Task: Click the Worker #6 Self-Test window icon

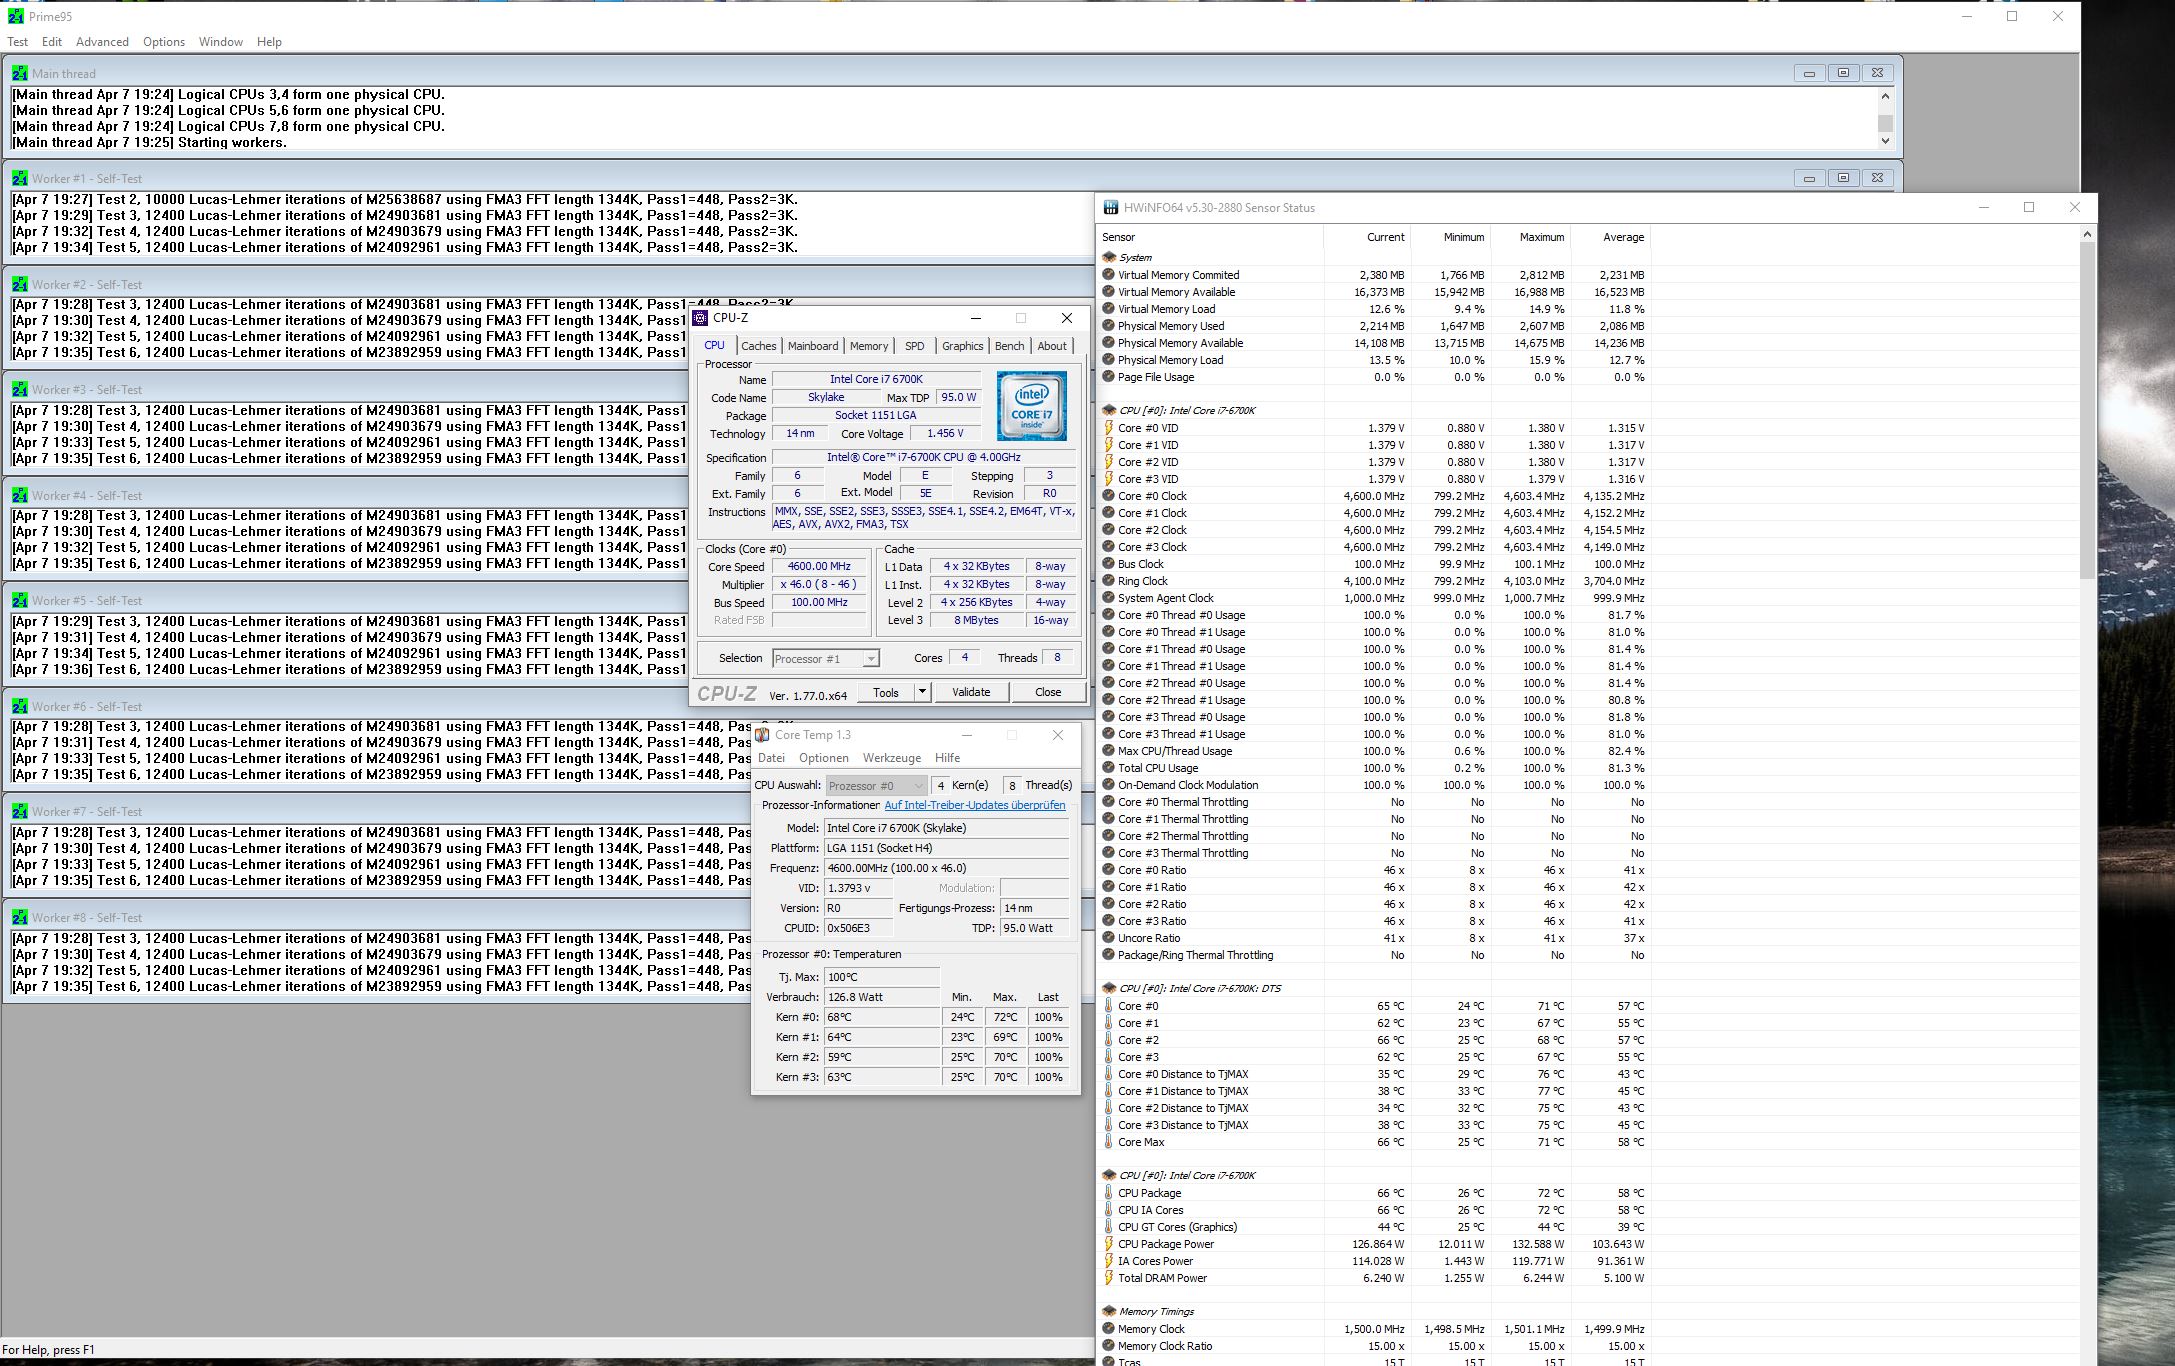Action: tap(20, 706)
